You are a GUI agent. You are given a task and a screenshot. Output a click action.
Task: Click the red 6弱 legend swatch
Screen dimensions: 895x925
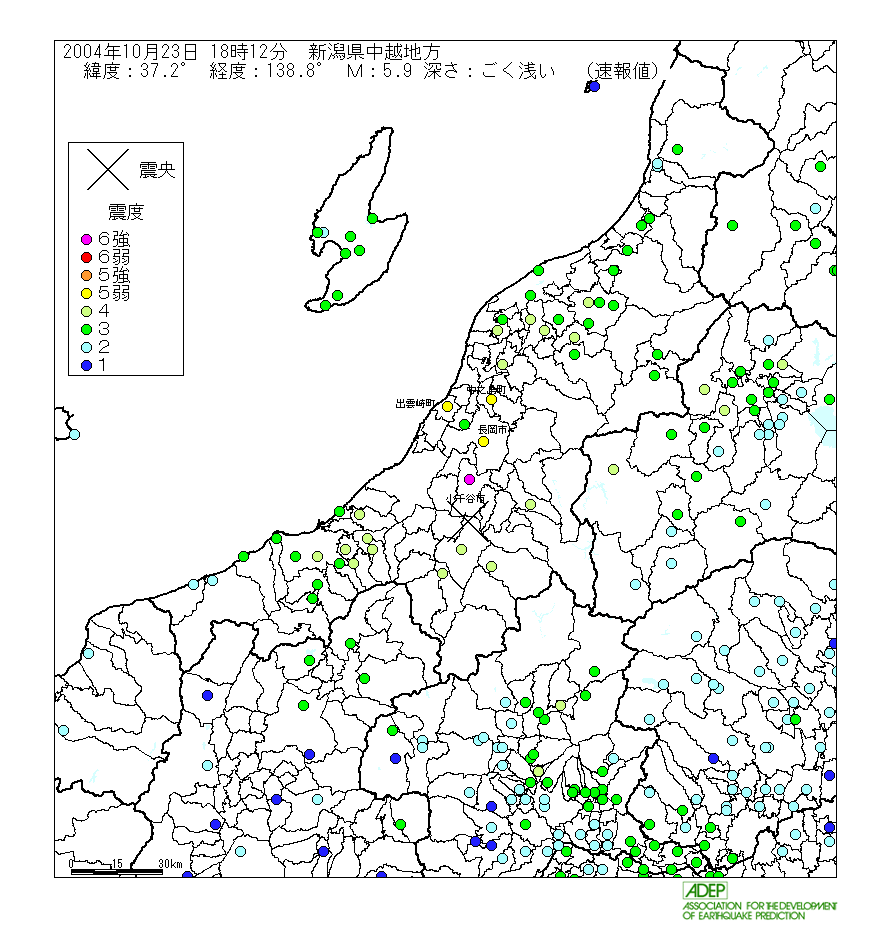[87, 257]
